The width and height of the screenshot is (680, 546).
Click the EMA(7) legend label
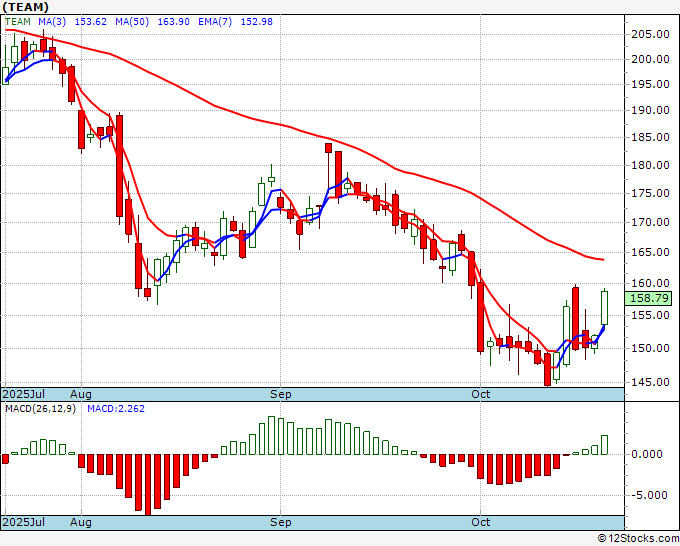click(215, 22)
